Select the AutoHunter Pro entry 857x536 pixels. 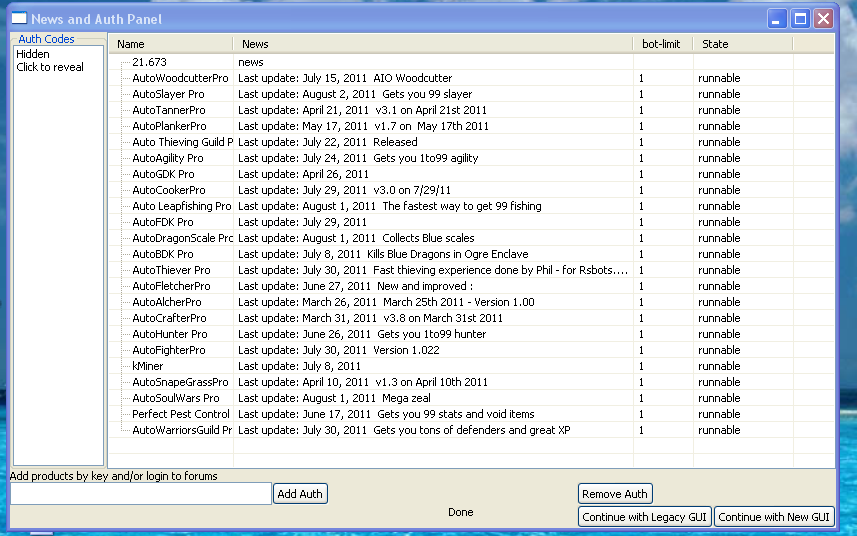(x=170, y=334)
